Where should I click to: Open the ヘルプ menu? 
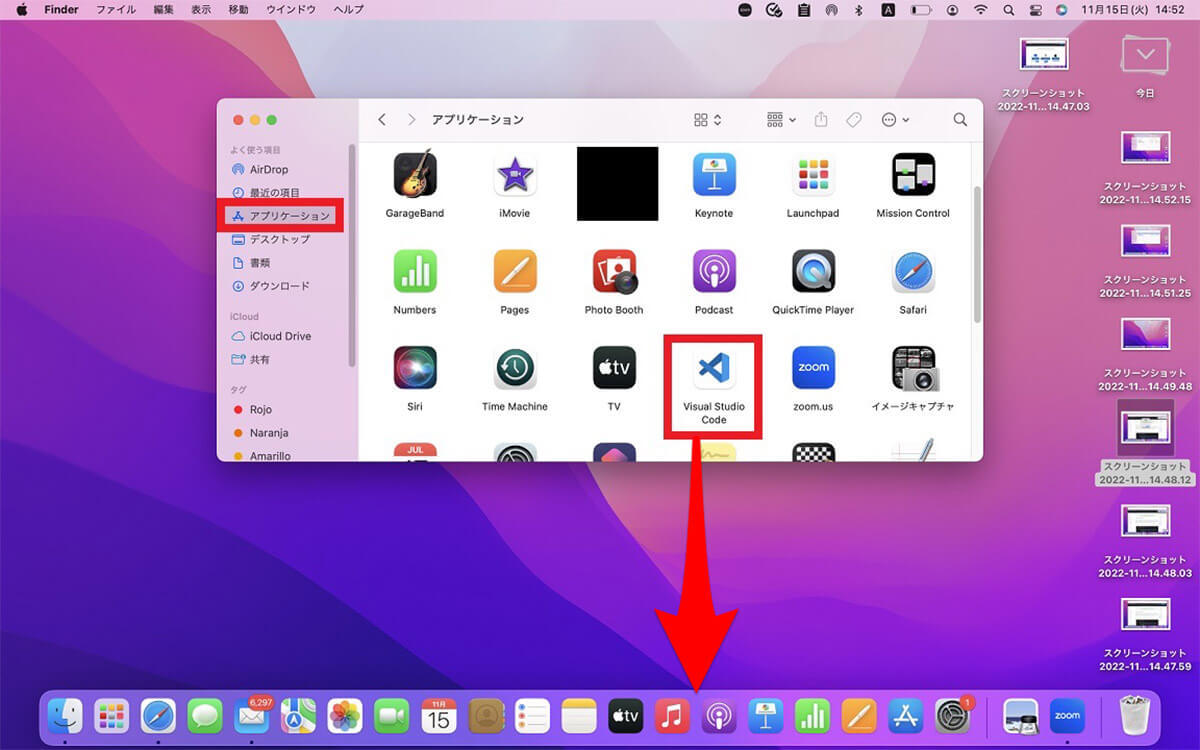(x=348, y=9)
